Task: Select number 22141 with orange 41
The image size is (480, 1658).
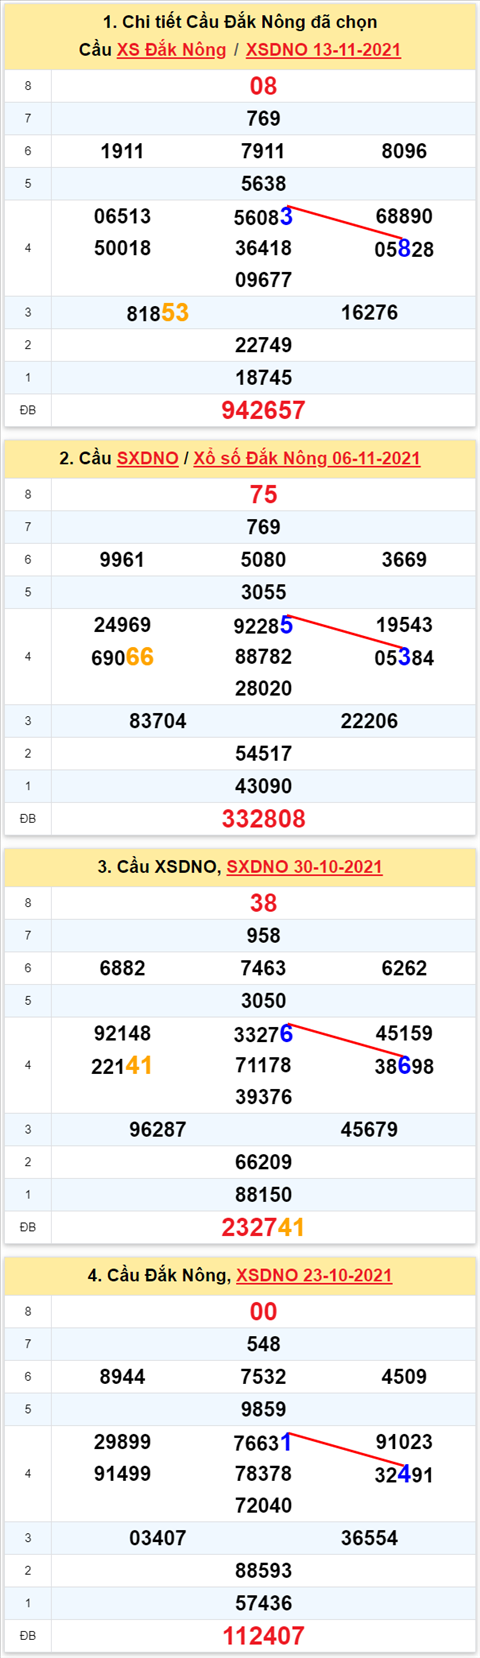Action: pyautogui.click(x=122, y=1066)
